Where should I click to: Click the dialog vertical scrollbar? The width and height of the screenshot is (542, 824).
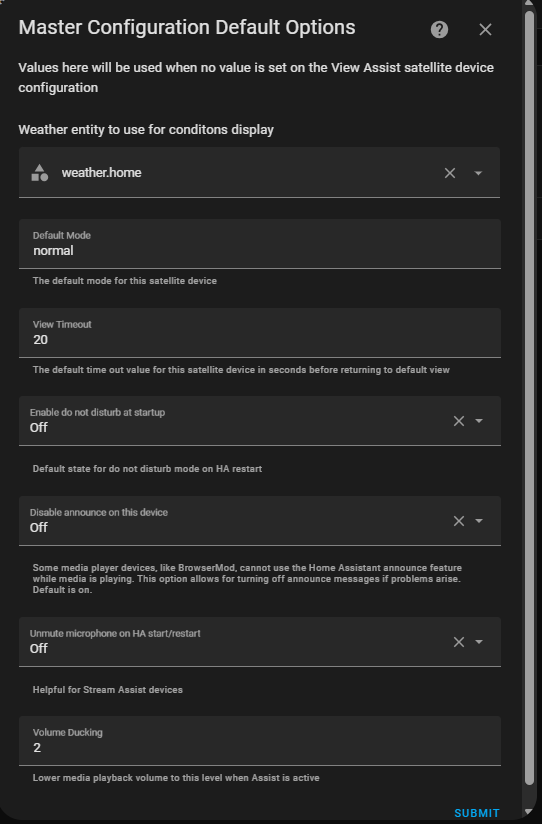click(x=529, y=399)
